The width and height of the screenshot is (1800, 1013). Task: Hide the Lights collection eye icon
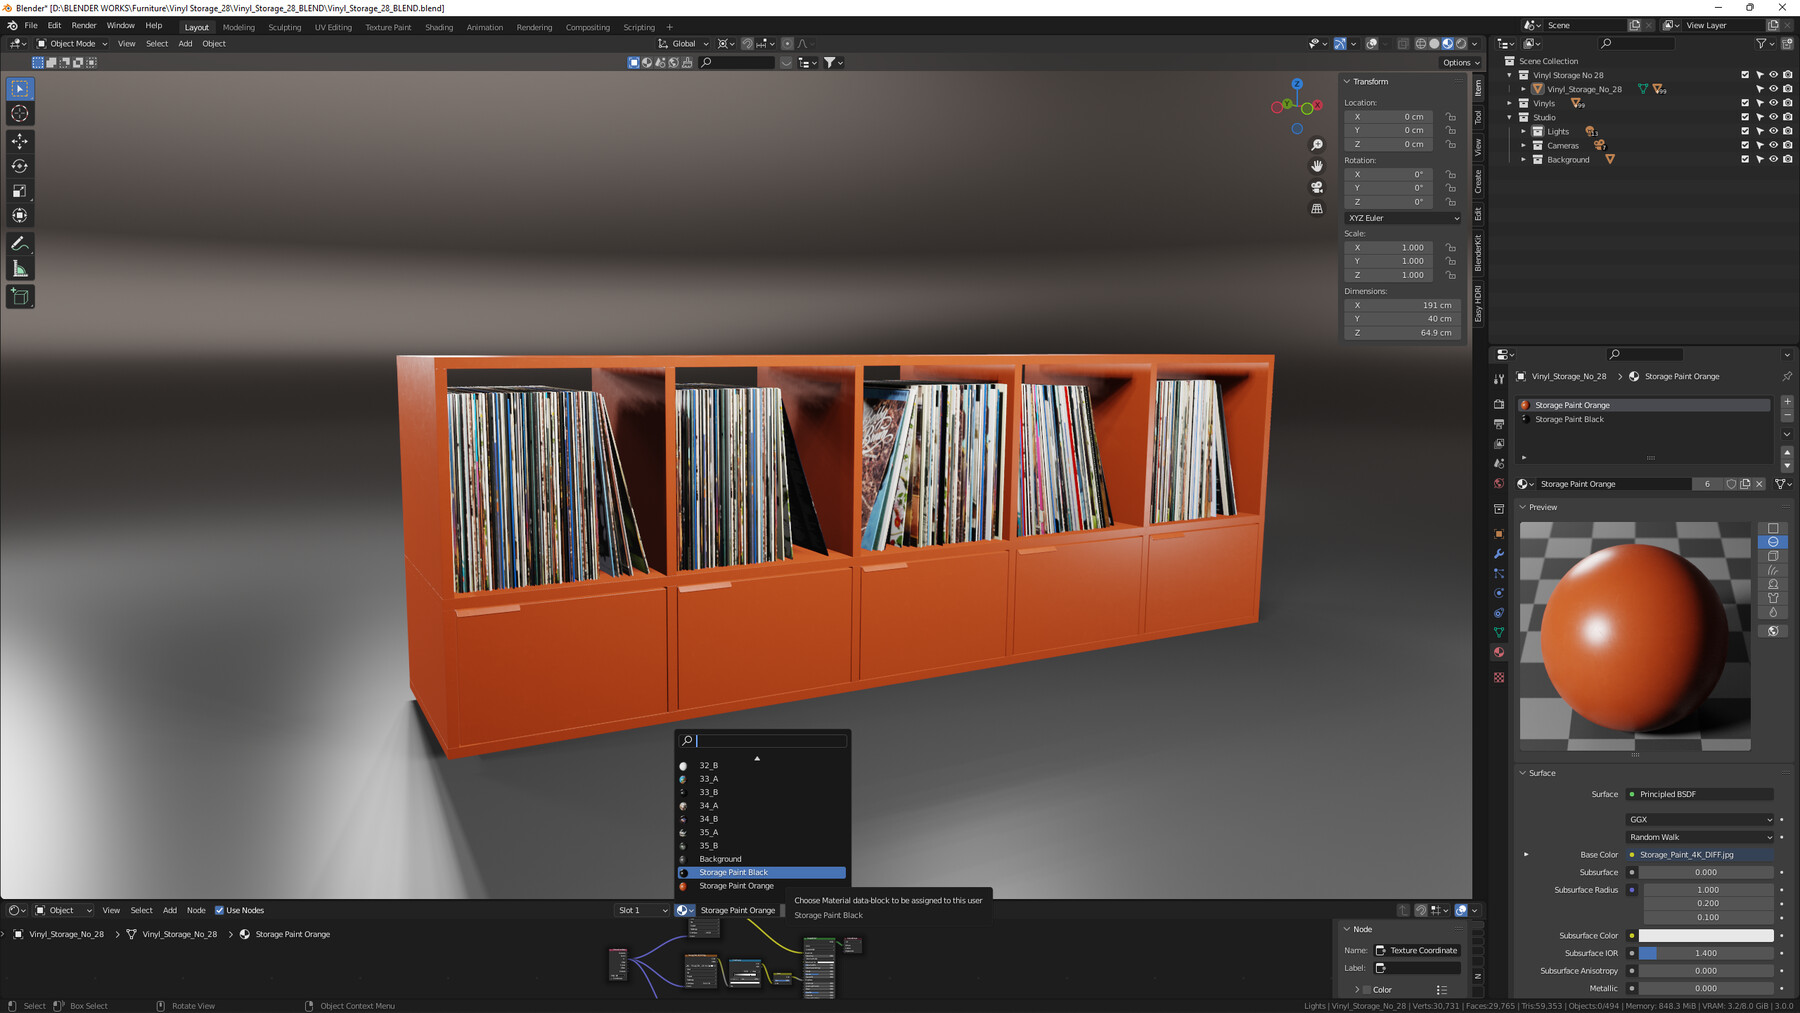click(1773, 131)
